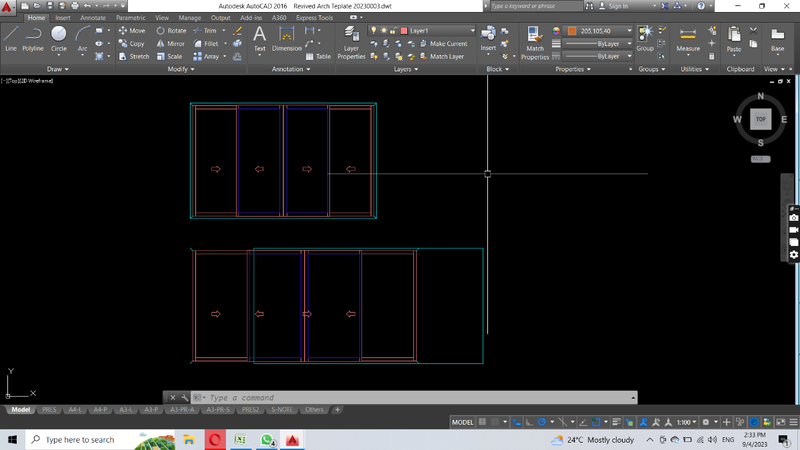Screen dimensions: 800x450
Task: Click the Mirror tool in Modify panel
Action: 170,44
